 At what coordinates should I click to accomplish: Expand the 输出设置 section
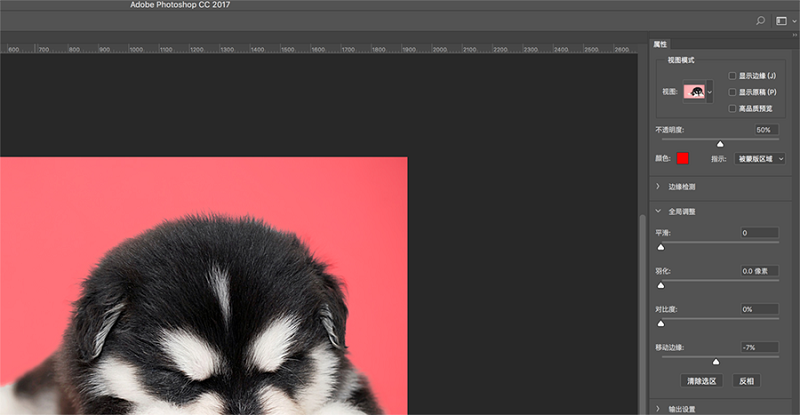pyautogui.click(x=658, y=408)
